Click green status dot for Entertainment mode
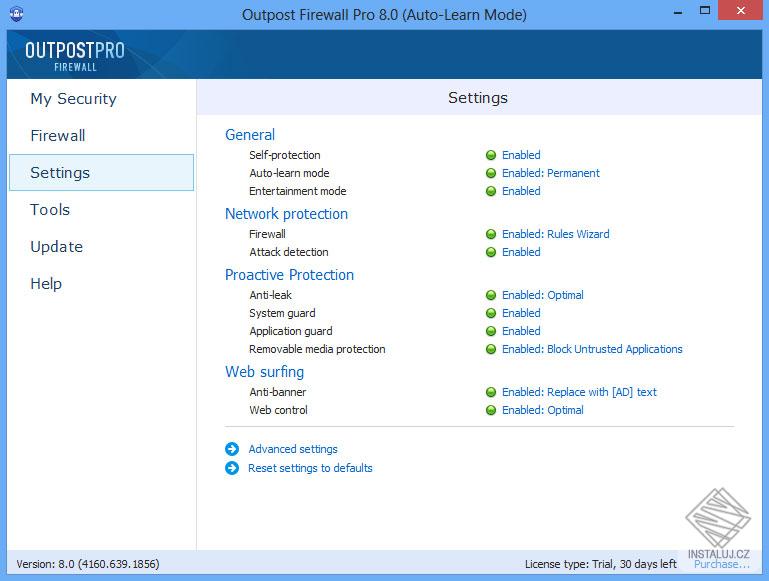769x581 pixels. [x=490, y=191]
